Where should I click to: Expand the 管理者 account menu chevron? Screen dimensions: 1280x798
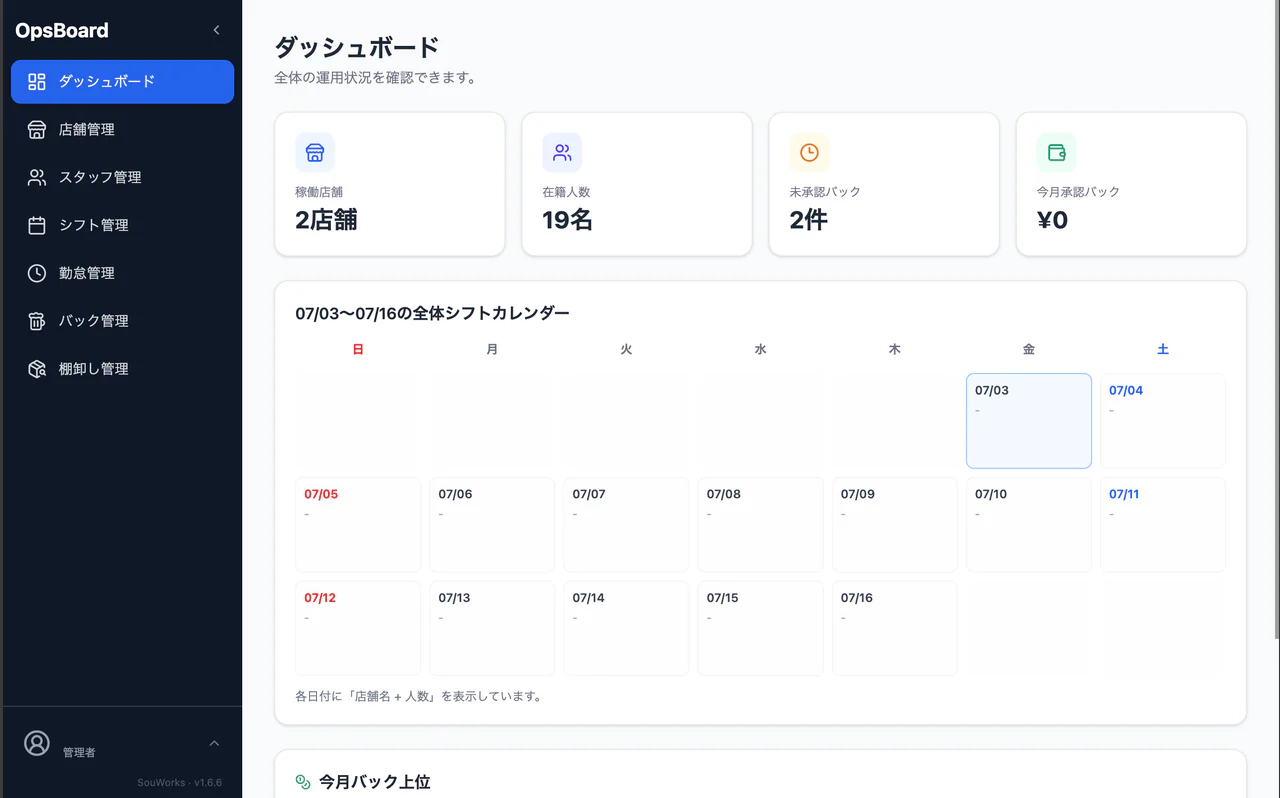[214, 743]
